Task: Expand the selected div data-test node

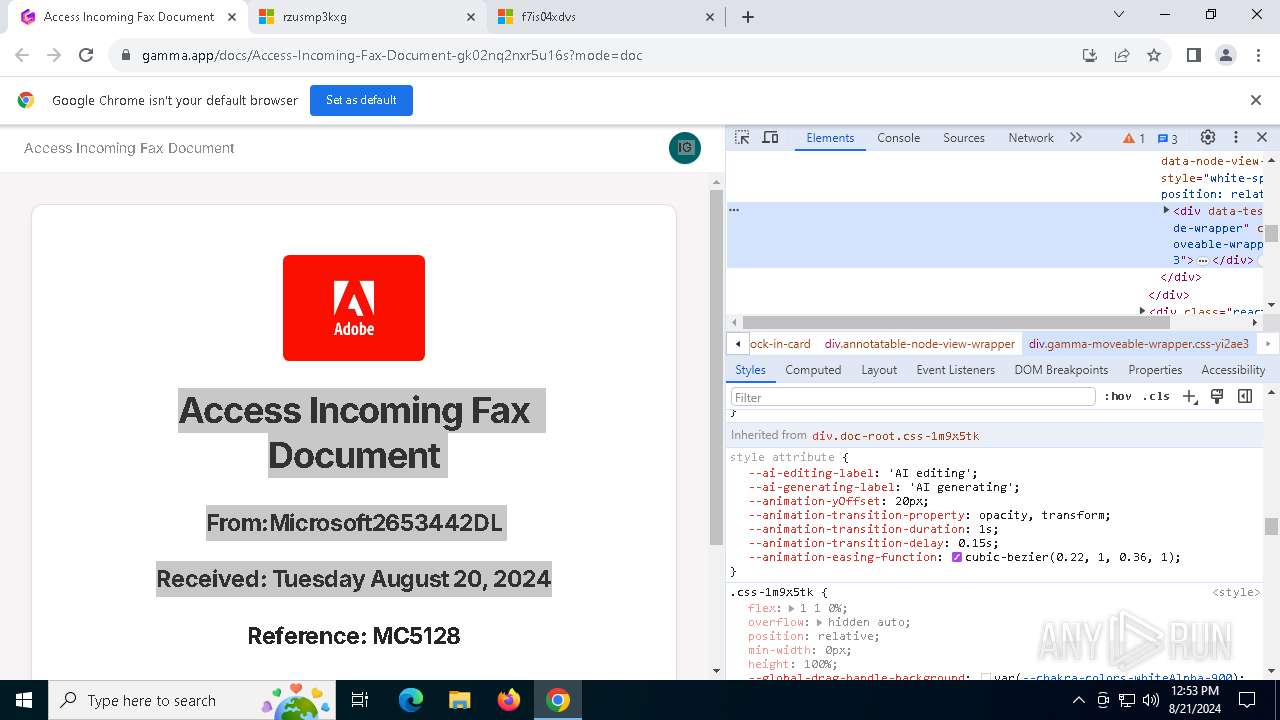Action: pos(1166,211)
